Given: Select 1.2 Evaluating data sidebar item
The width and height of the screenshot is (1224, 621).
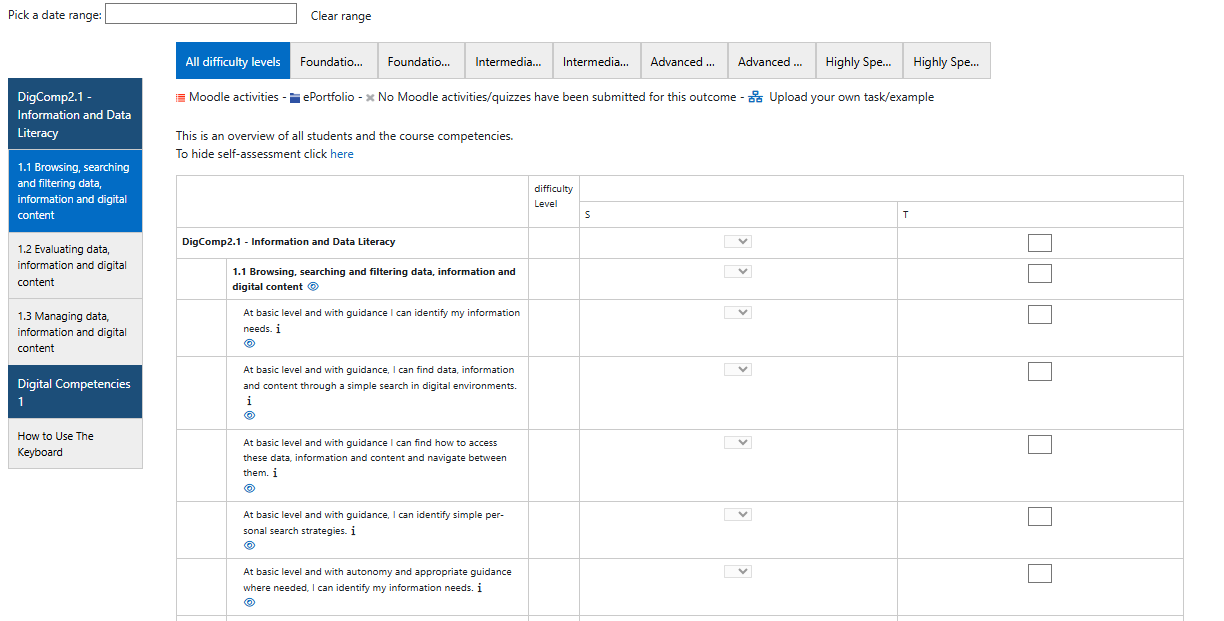Looking at the screenshot, I should pyautogui.click(x=75, y=265).
